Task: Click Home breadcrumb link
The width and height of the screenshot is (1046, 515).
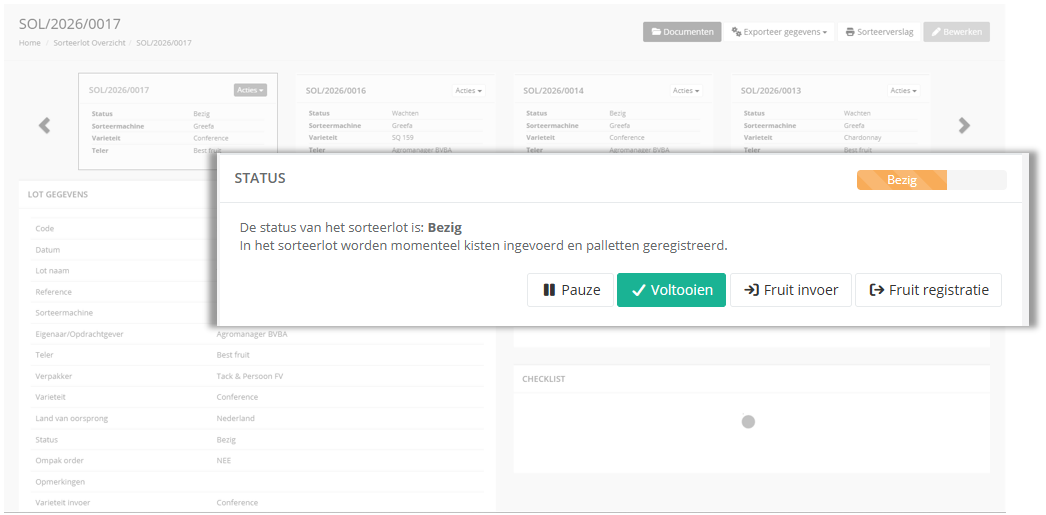Action: (x=29, y=43)
